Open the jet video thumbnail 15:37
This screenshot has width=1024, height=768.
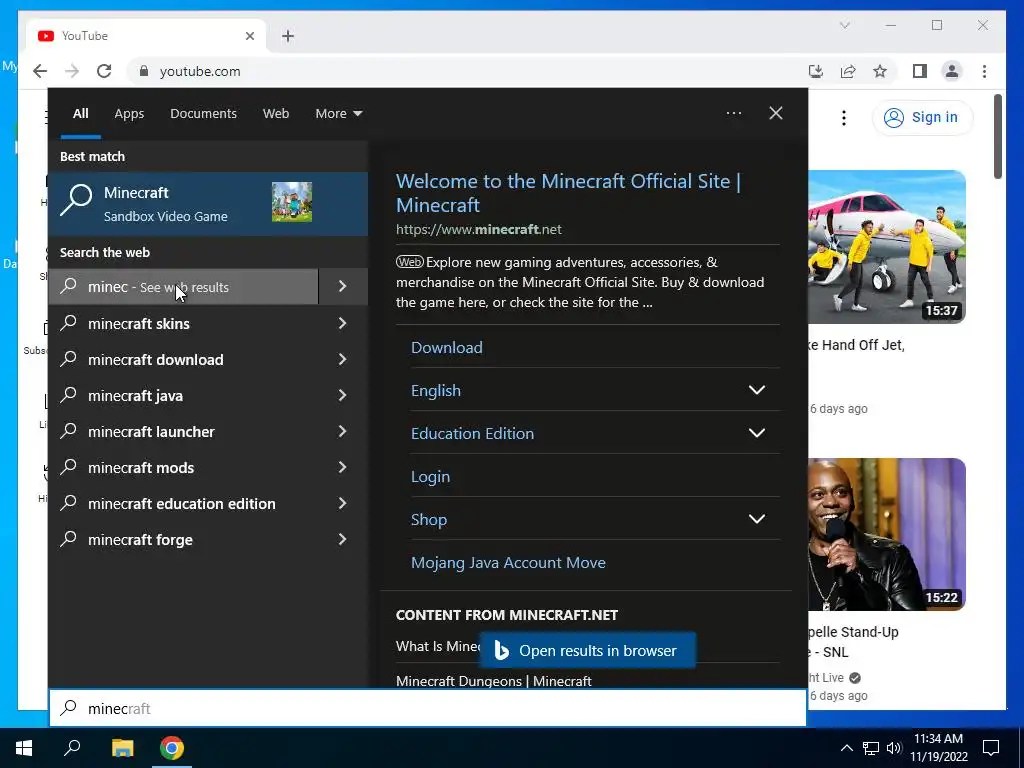click(887, 247)
